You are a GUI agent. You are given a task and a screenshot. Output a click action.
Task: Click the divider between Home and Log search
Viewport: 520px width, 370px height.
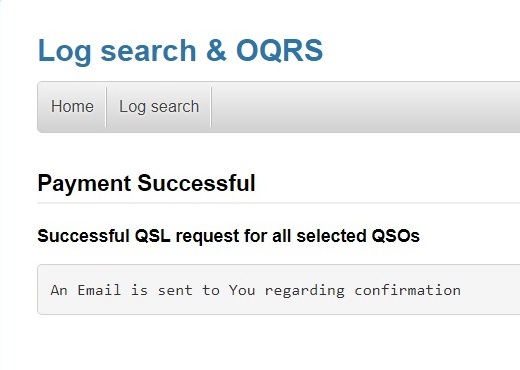click(x=106, y=107)
